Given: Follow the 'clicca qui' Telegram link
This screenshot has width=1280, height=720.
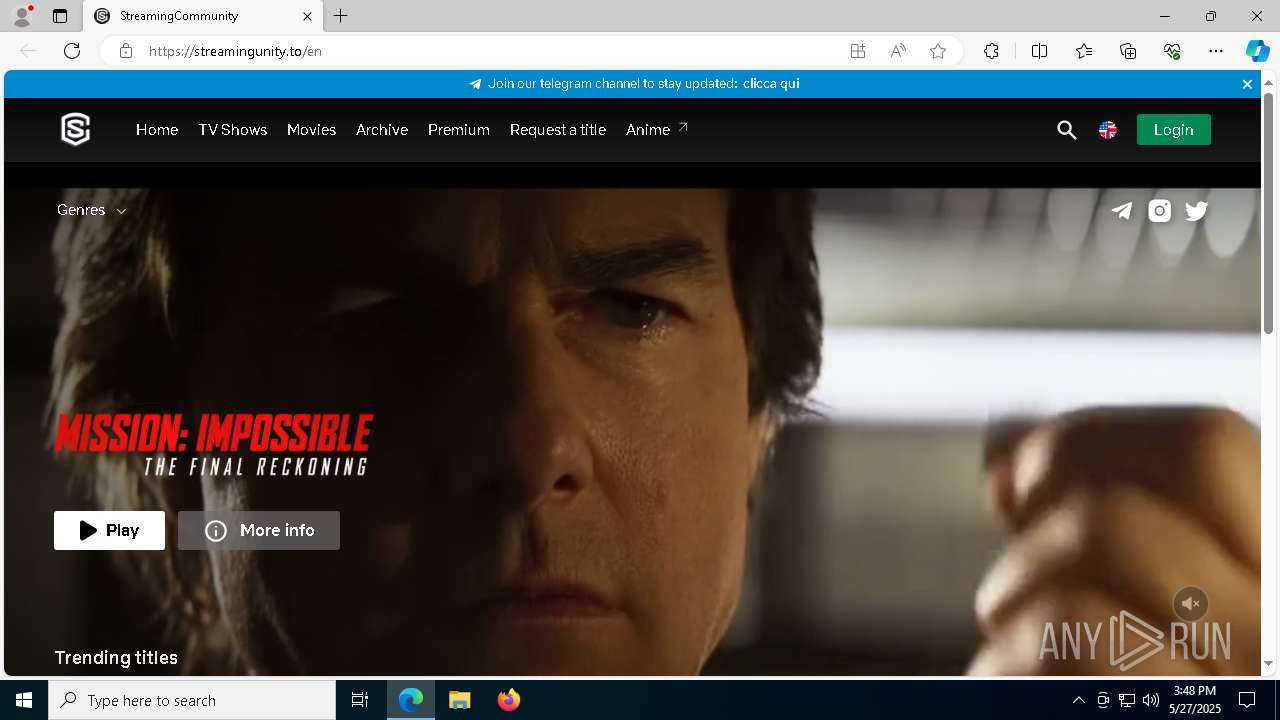Looking at the screenshot, I should (771, 84).
